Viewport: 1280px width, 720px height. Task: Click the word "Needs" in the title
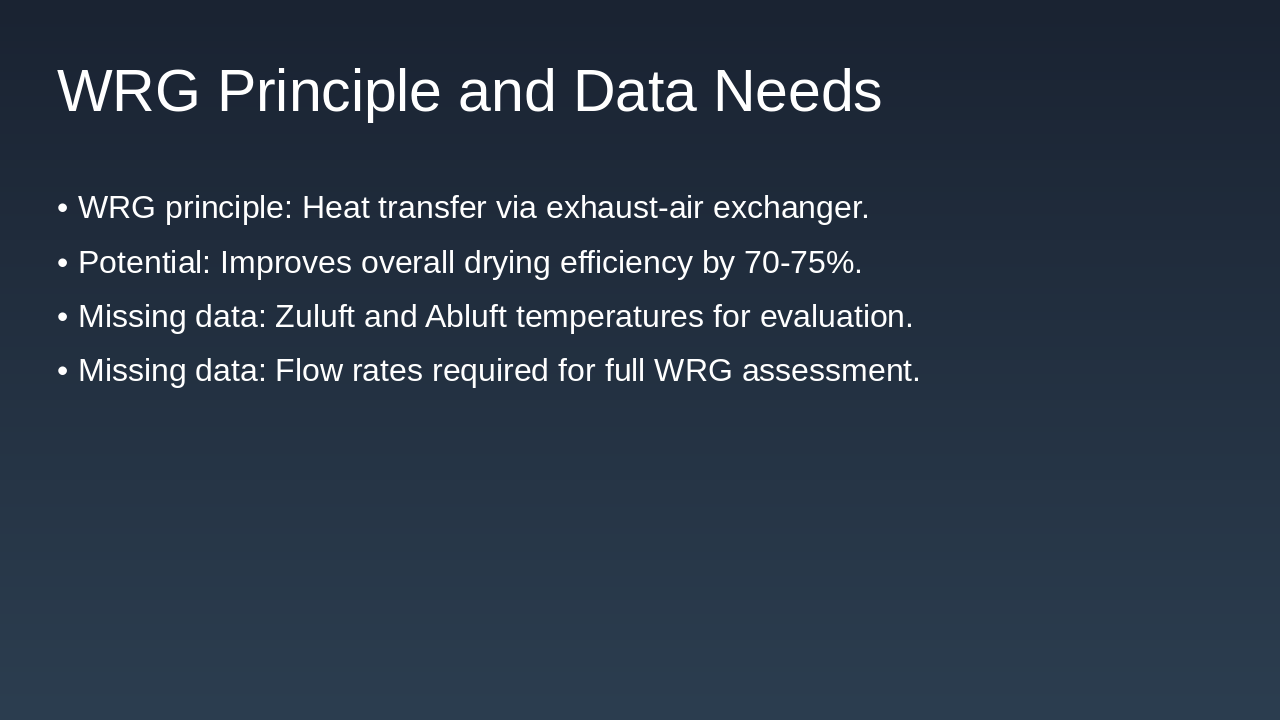[797, 91]
